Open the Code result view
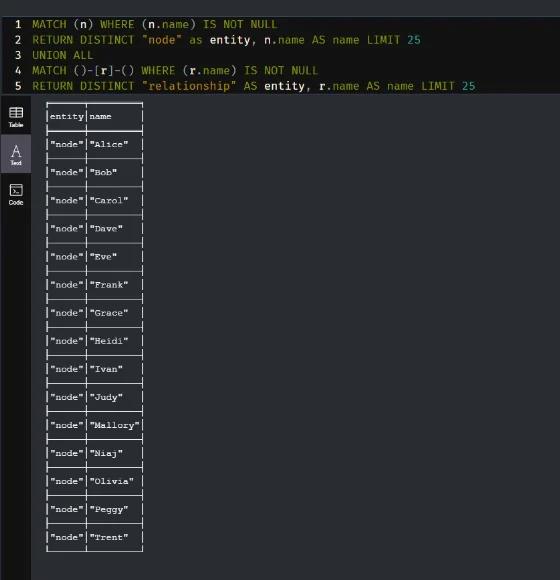The image size is (560, 580). pyautogui.click(x=16, y=194)
